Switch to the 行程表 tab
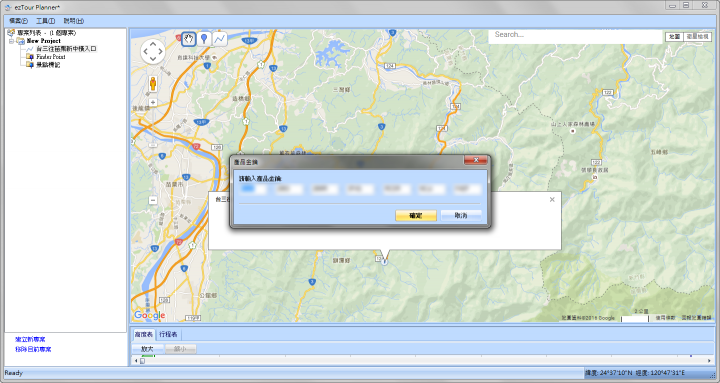The width and height of the screenshot is (720, 383). click(169, 334)
